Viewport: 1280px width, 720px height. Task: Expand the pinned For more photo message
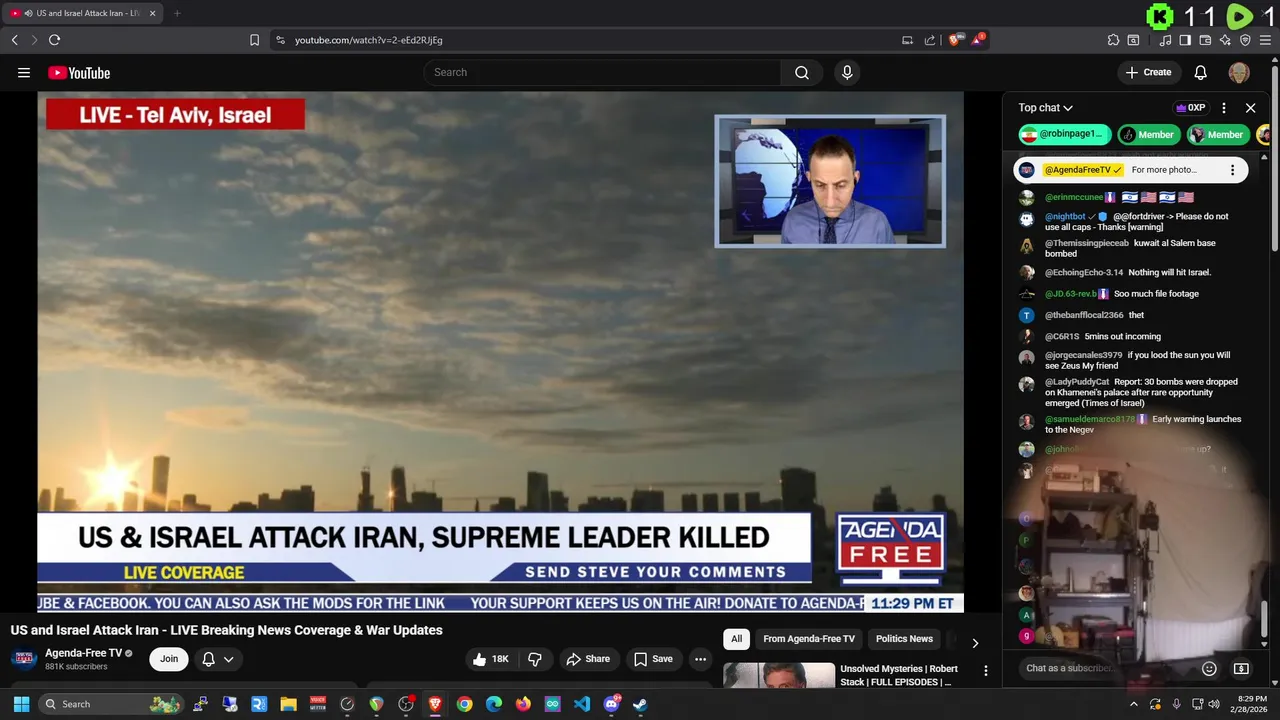click(x=1164, y=170)
